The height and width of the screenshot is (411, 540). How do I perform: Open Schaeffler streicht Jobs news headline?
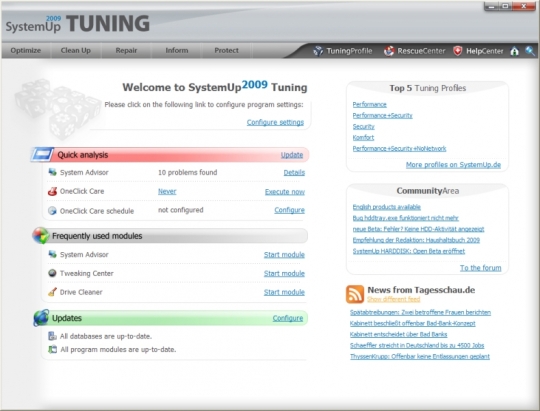(417, 345)
